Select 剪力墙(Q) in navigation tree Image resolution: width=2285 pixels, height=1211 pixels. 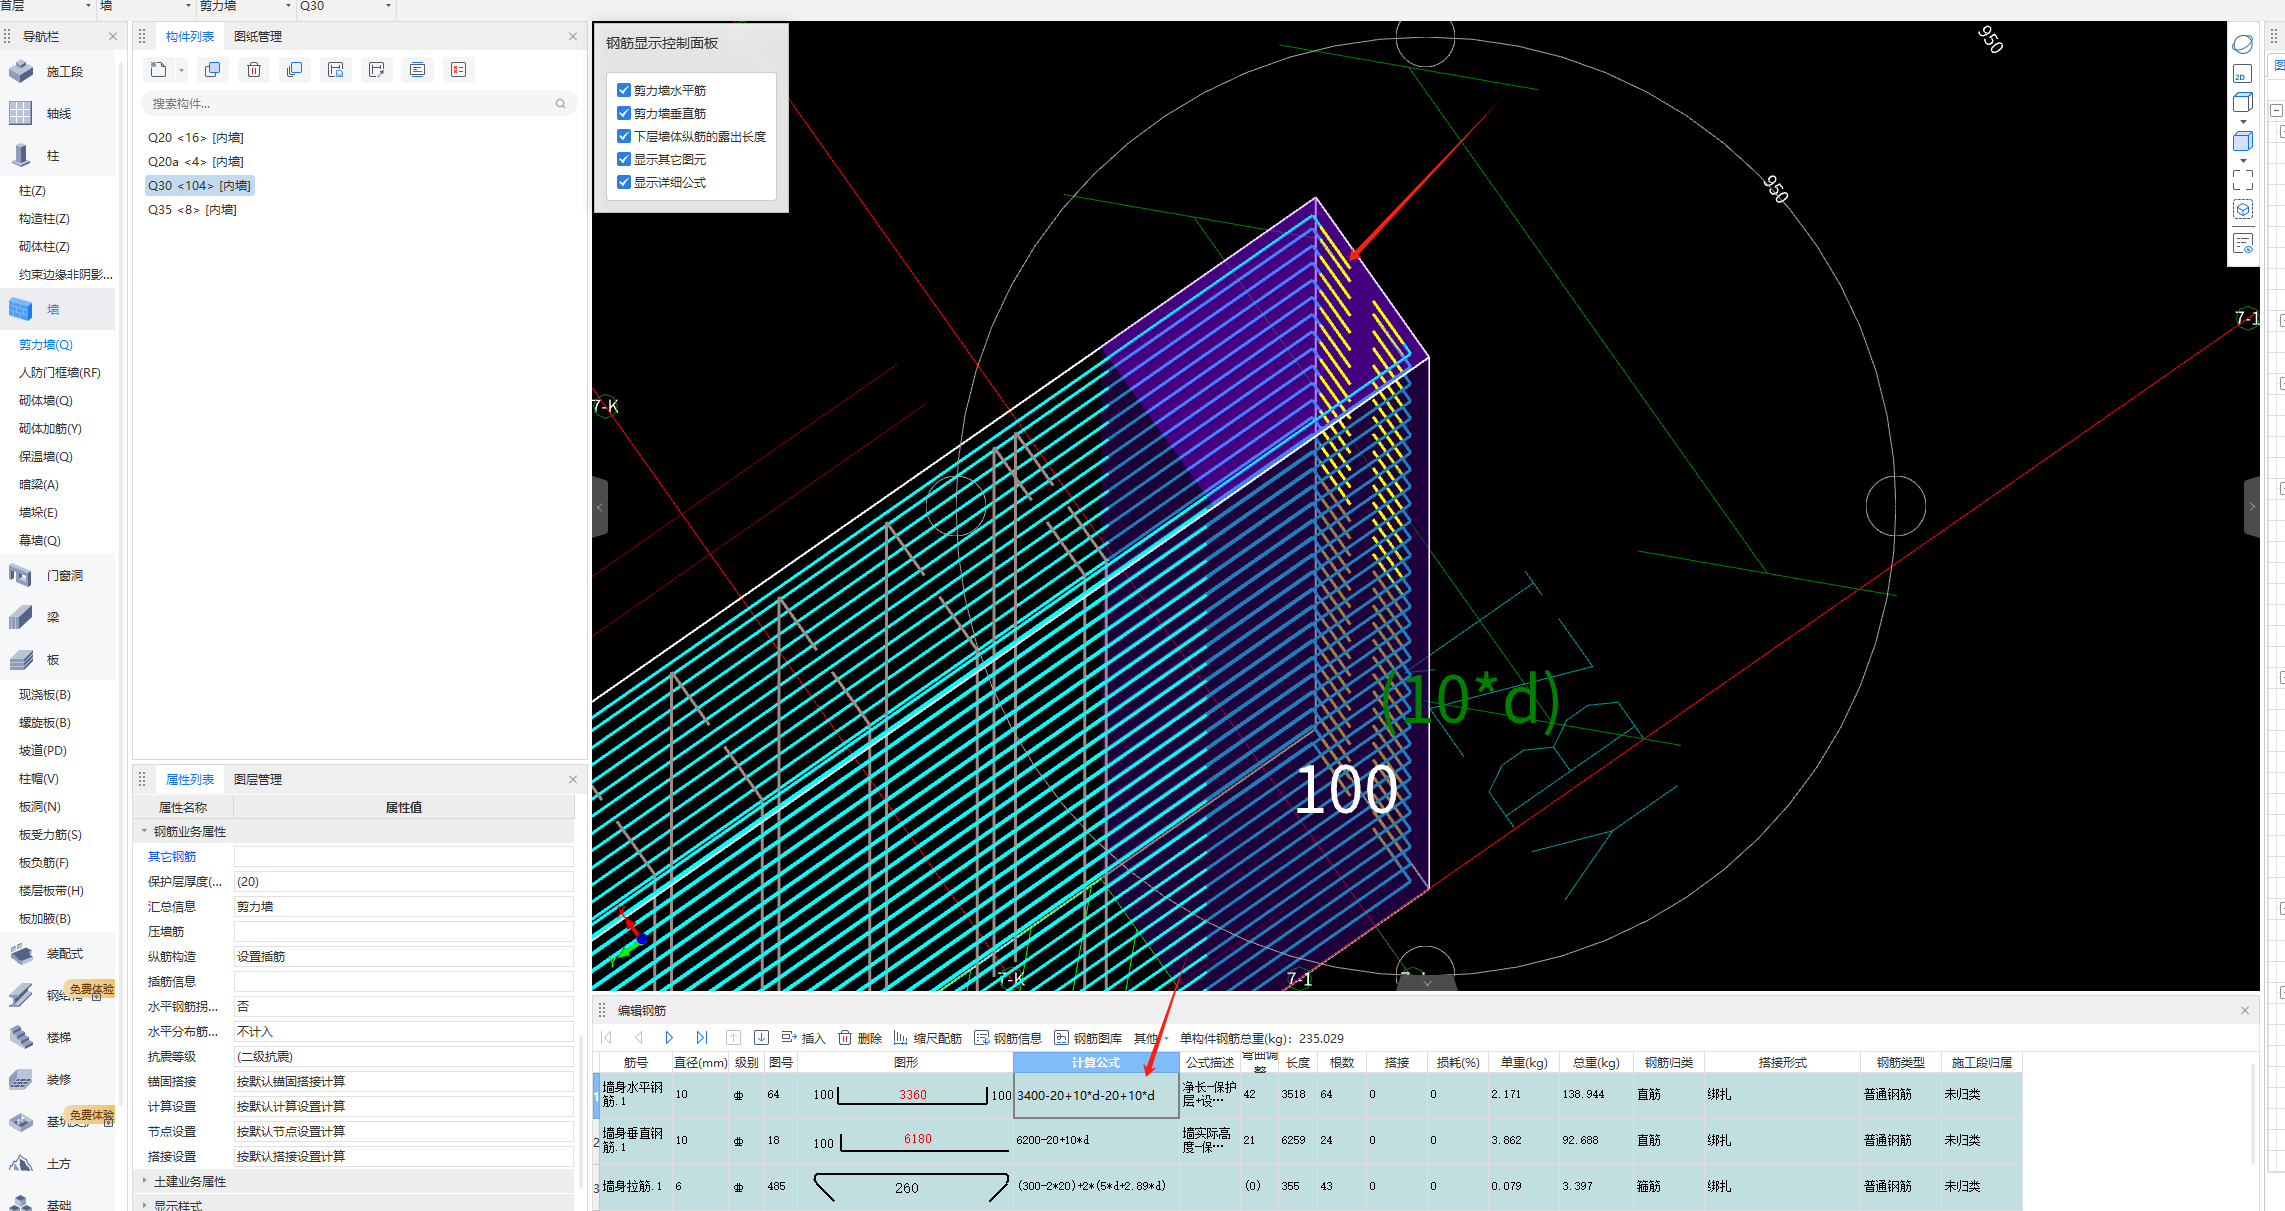(x=46, y=344)
